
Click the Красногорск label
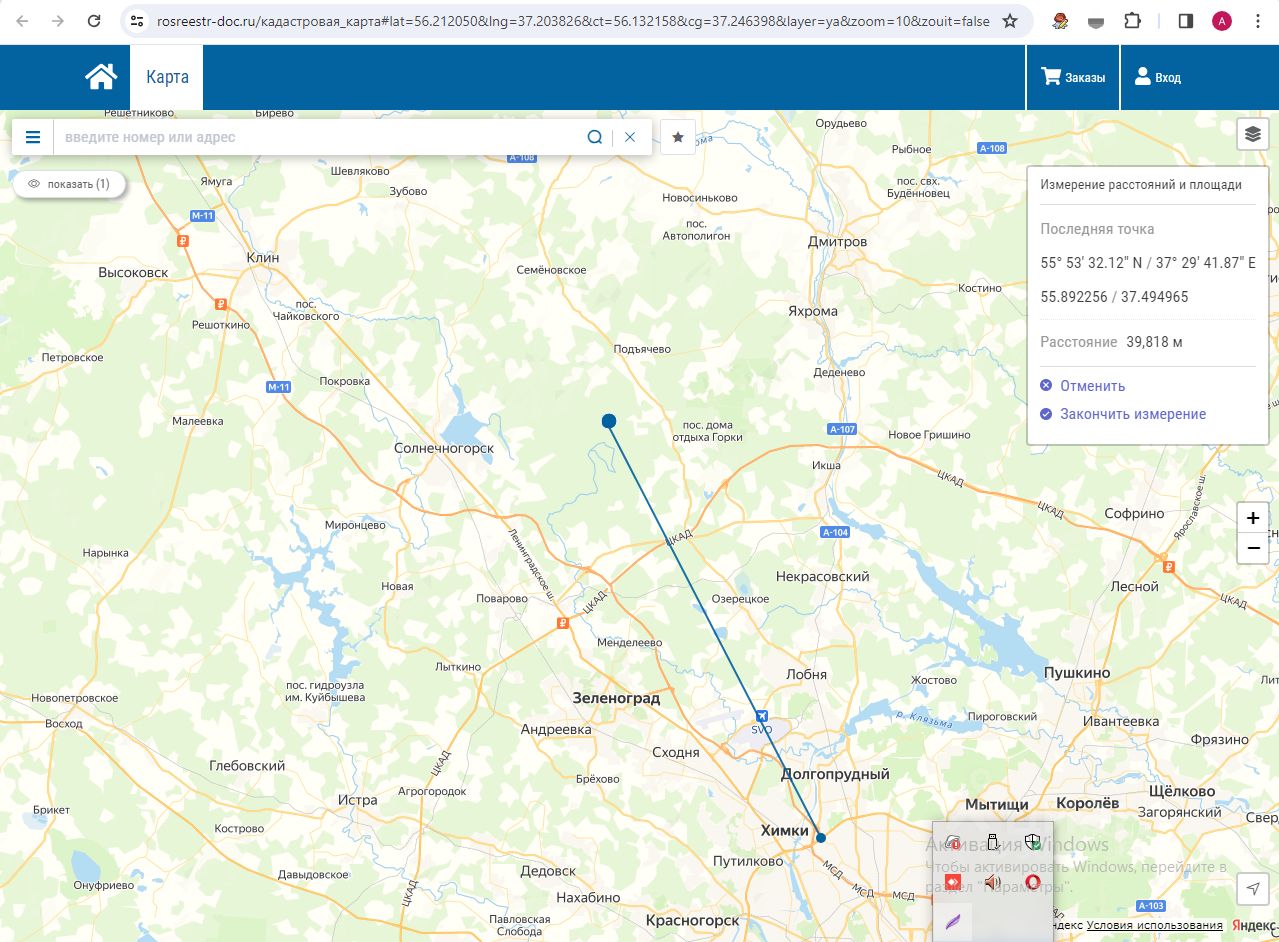point(692,920)
